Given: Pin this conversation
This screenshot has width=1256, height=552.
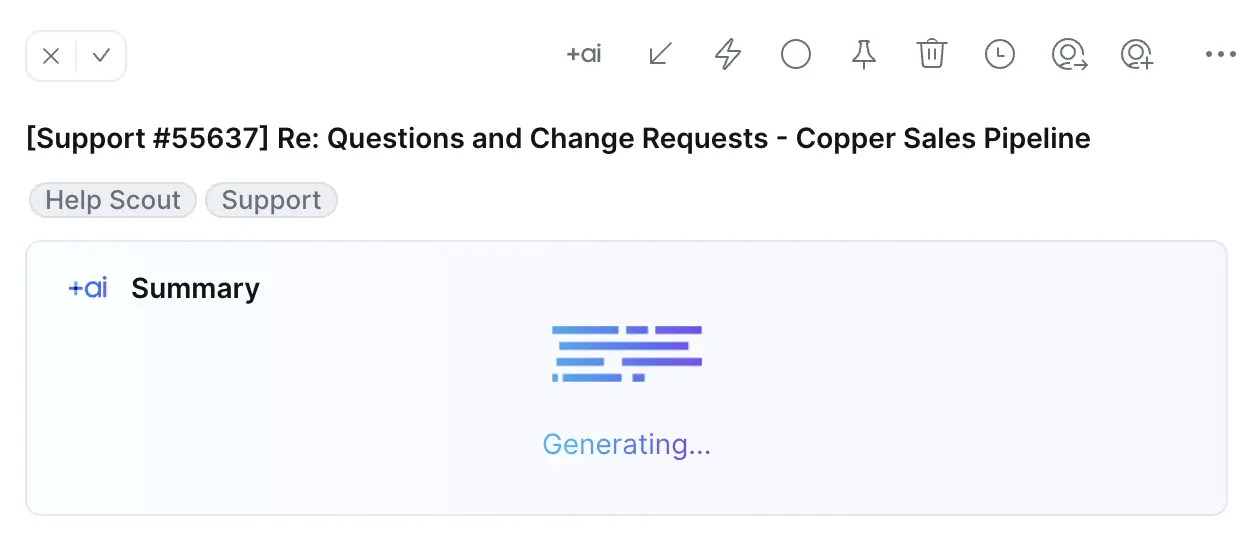Looking at the screenshot, I should (x=864, y=54).
